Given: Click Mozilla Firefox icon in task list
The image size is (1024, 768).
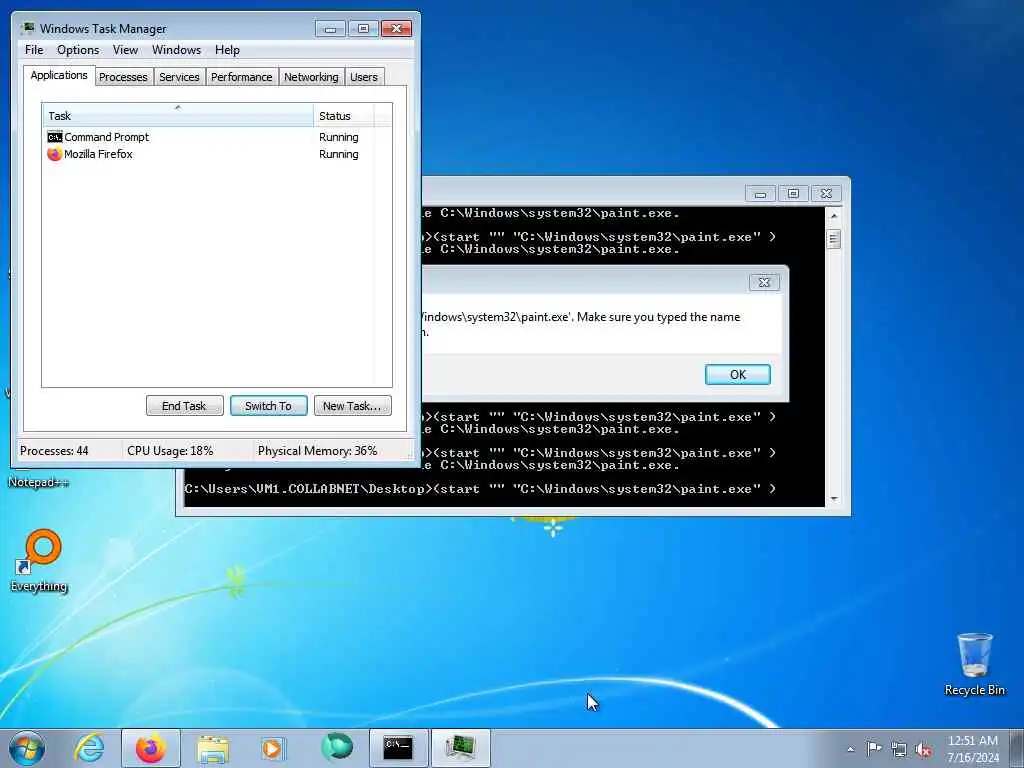Looking at the screenshot, I should (x=55, y=154).
